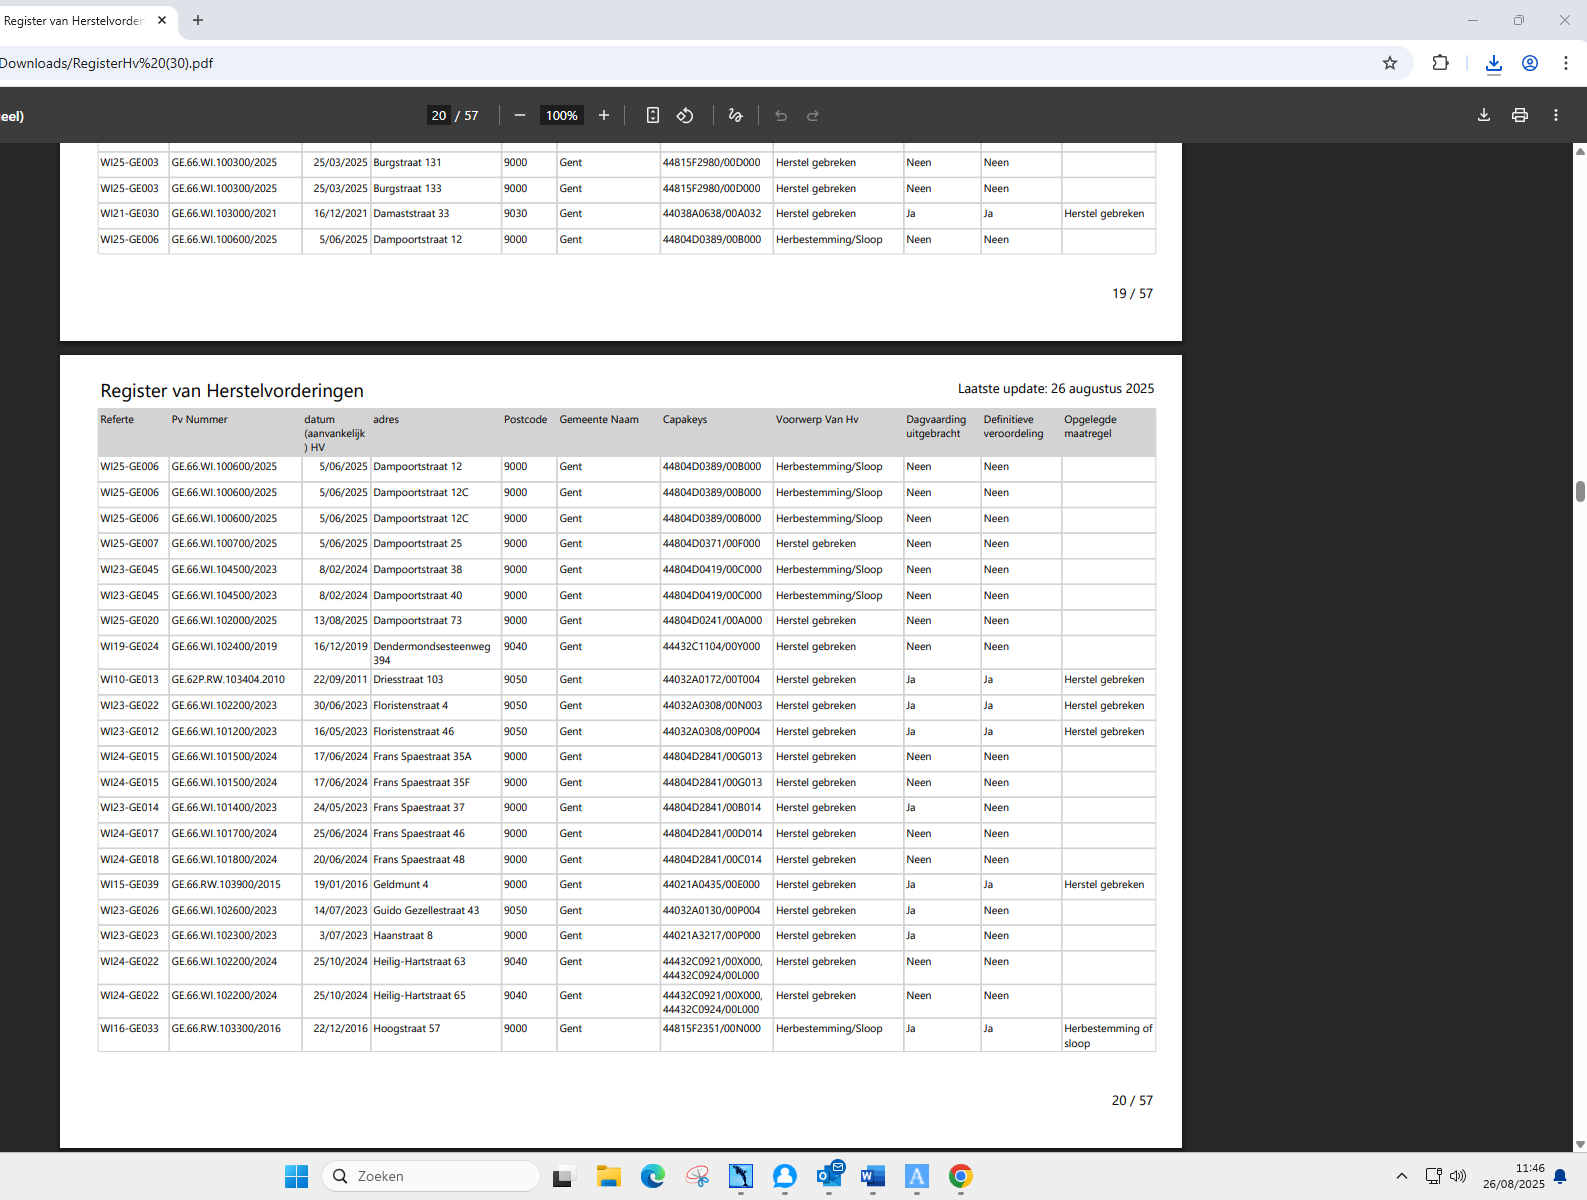Launch Microsoft Edge from taskbar
1587x1200 pixels.
(x=653, y=1176)
